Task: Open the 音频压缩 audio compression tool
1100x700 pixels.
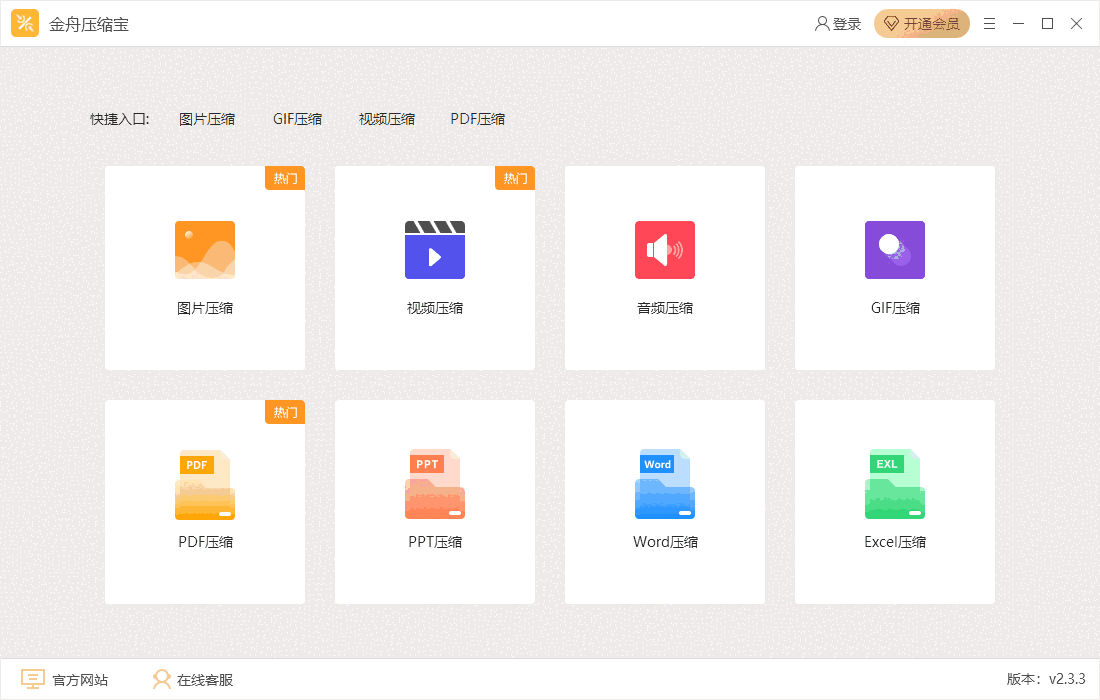Action: [664, 267]
